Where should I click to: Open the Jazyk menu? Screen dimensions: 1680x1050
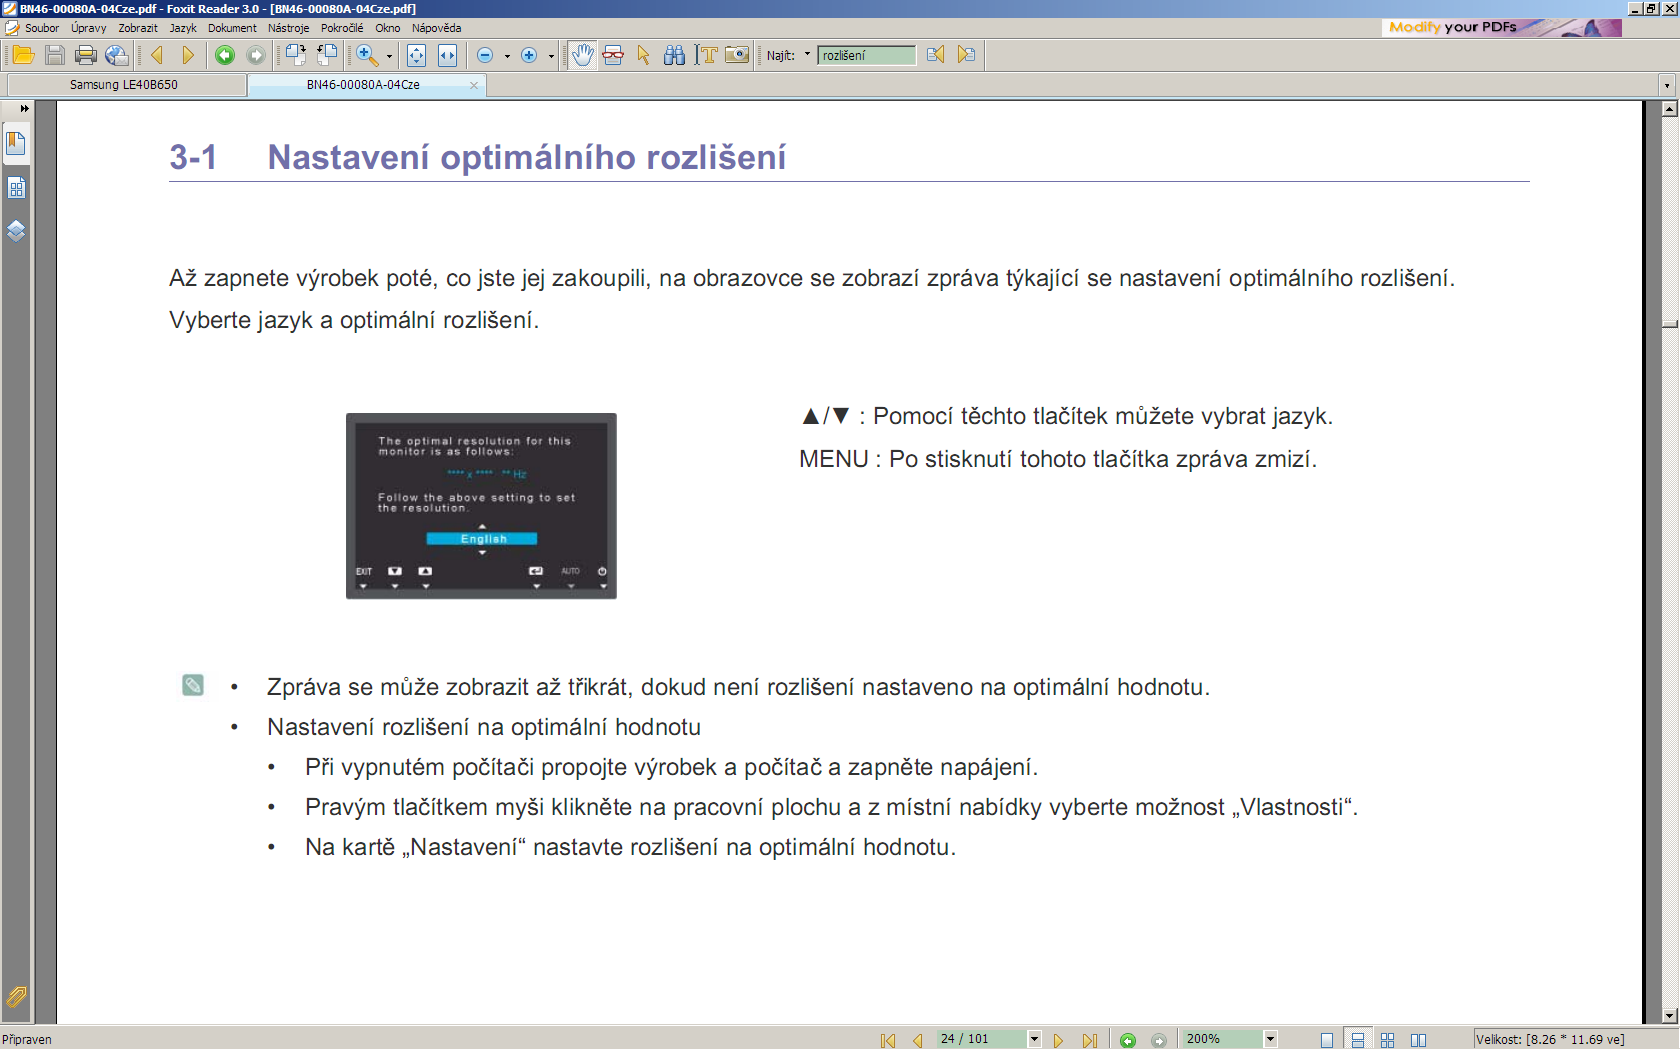pos(183,28)
